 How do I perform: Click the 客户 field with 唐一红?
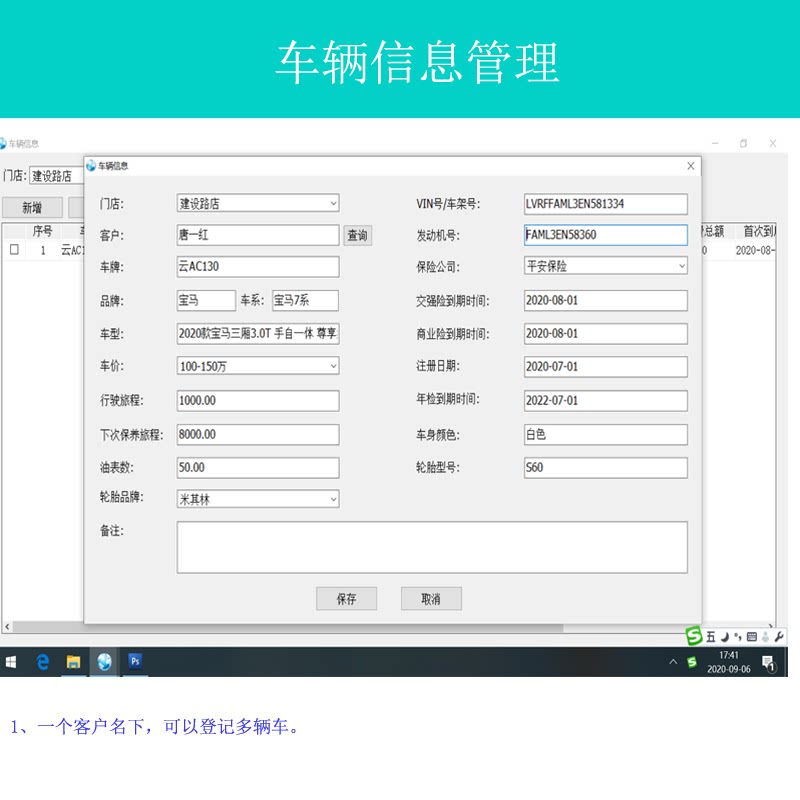(x=258, y=235)
